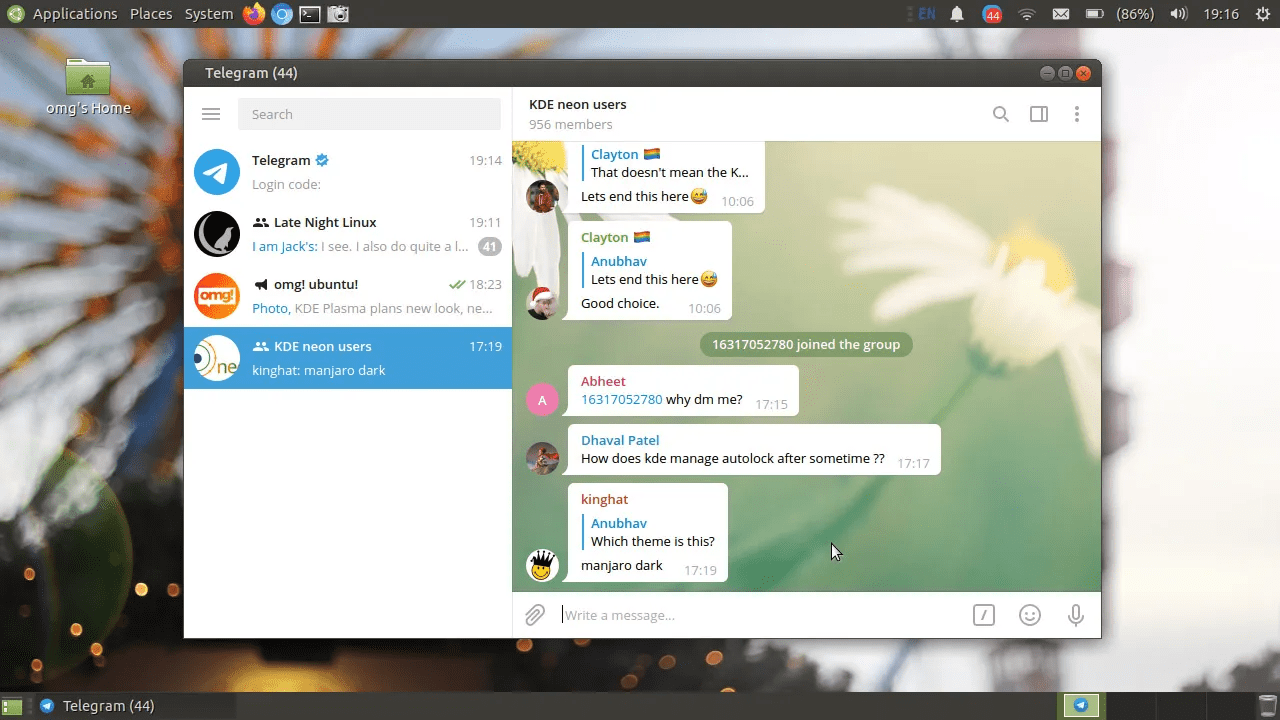Click the Anubhav reply quote link

pos(651,531)
